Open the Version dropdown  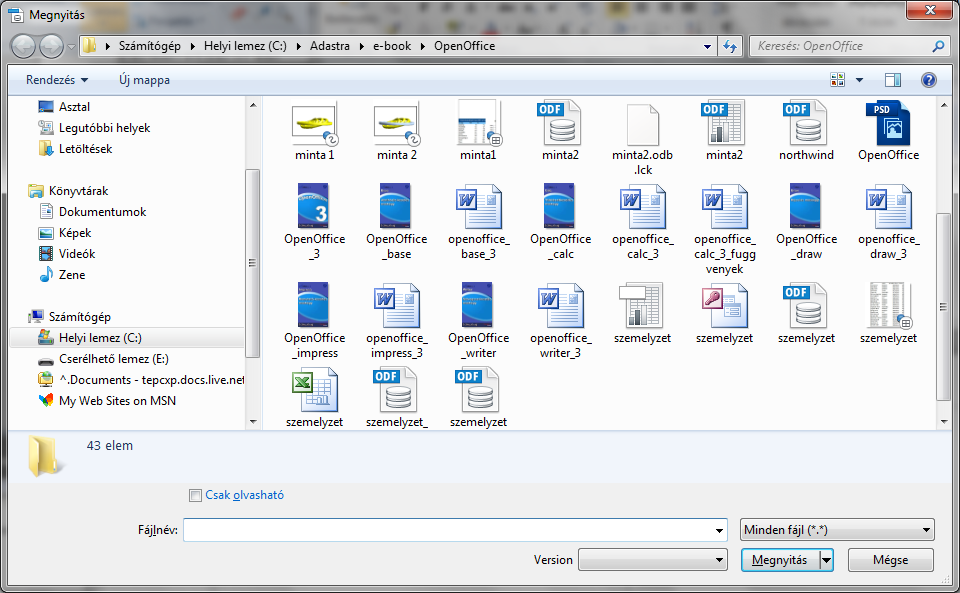click(x=653, y=559)
